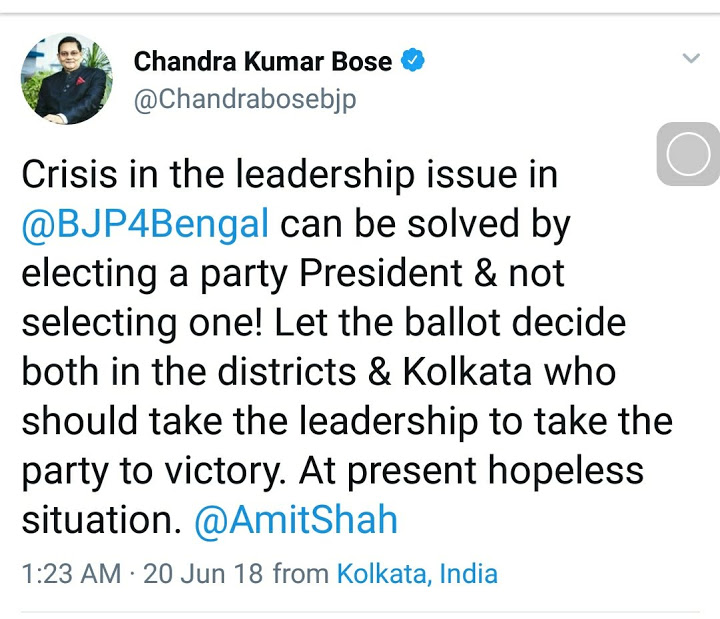This screenshot has width=720, height=619.
Task: Open the Kolkata, India location link
Action: click(417, 574)
